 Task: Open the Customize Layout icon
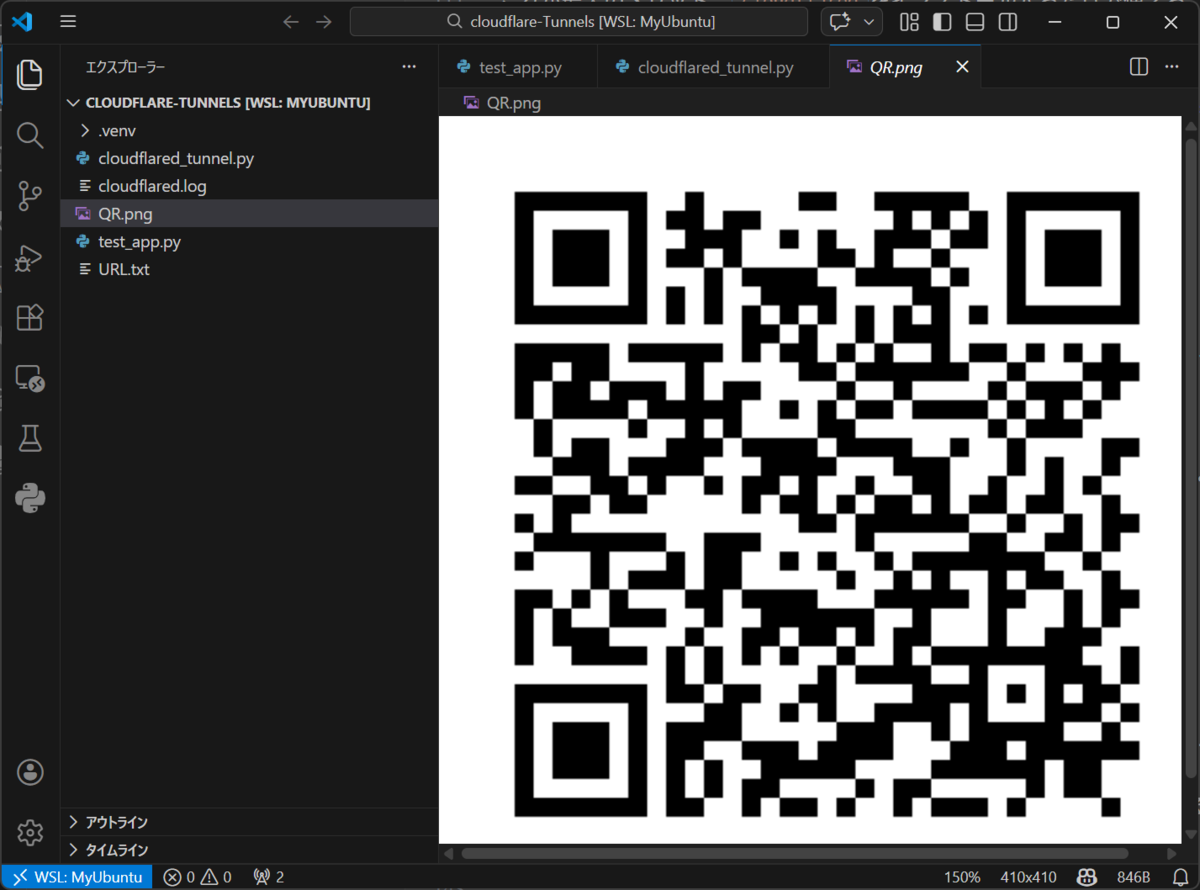(x=909, y=22)
